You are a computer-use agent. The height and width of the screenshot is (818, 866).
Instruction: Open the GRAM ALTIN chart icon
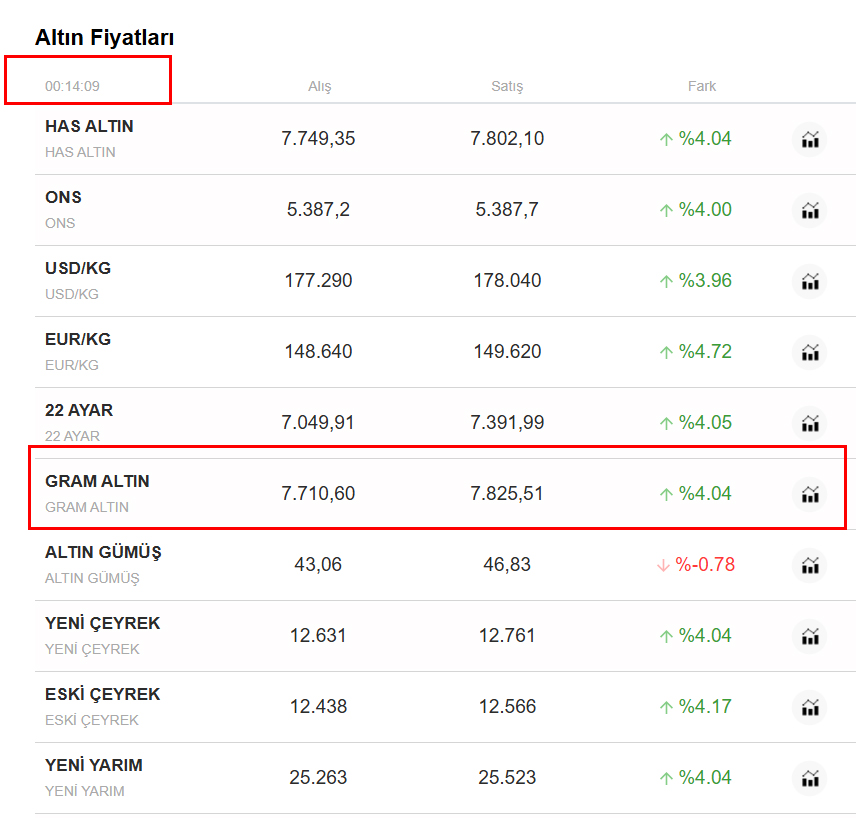[x=810, y=494]
